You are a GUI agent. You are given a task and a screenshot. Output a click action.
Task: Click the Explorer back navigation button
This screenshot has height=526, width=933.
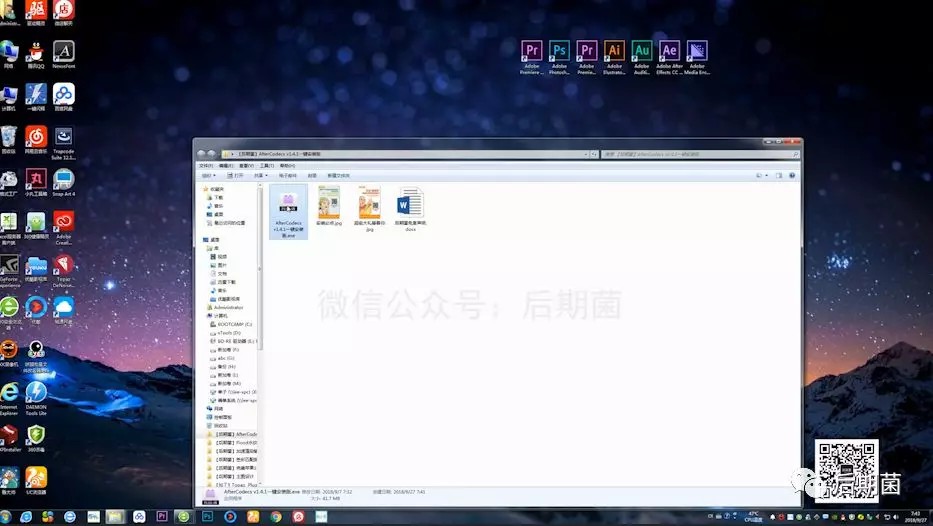tap(202, 154)
